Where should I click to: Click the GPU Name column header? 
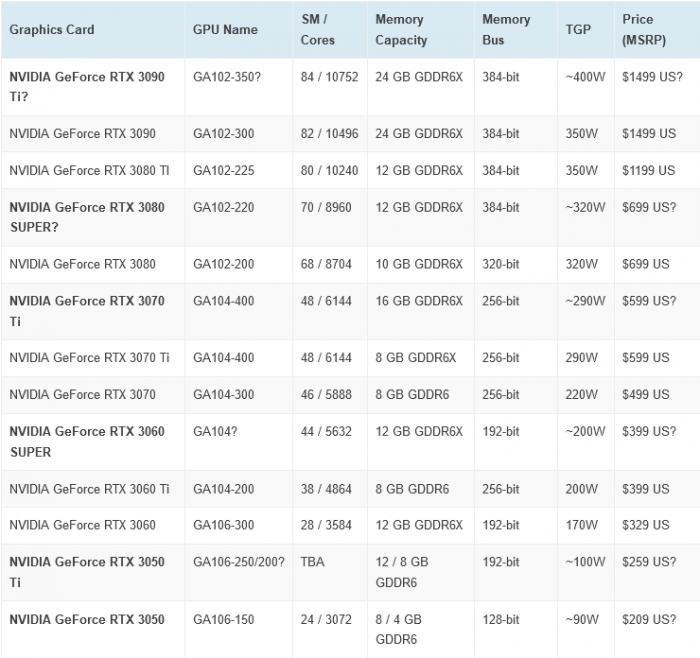(225, 30)
